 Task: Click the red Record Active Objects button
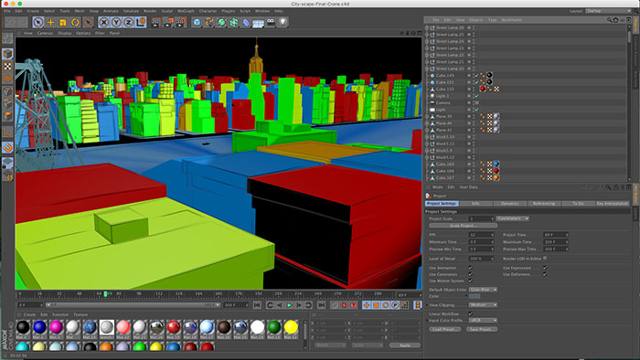pos(344,305)
